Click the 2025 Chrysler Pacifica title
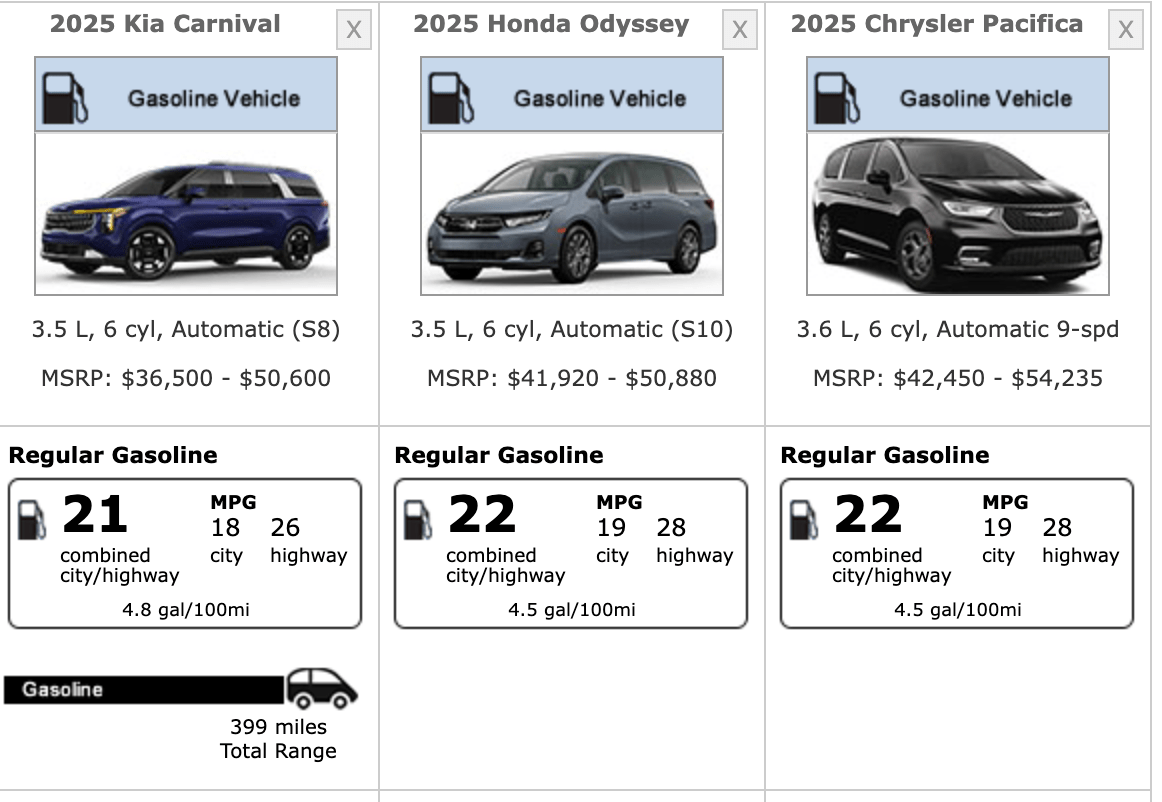 tap(937, 24)
